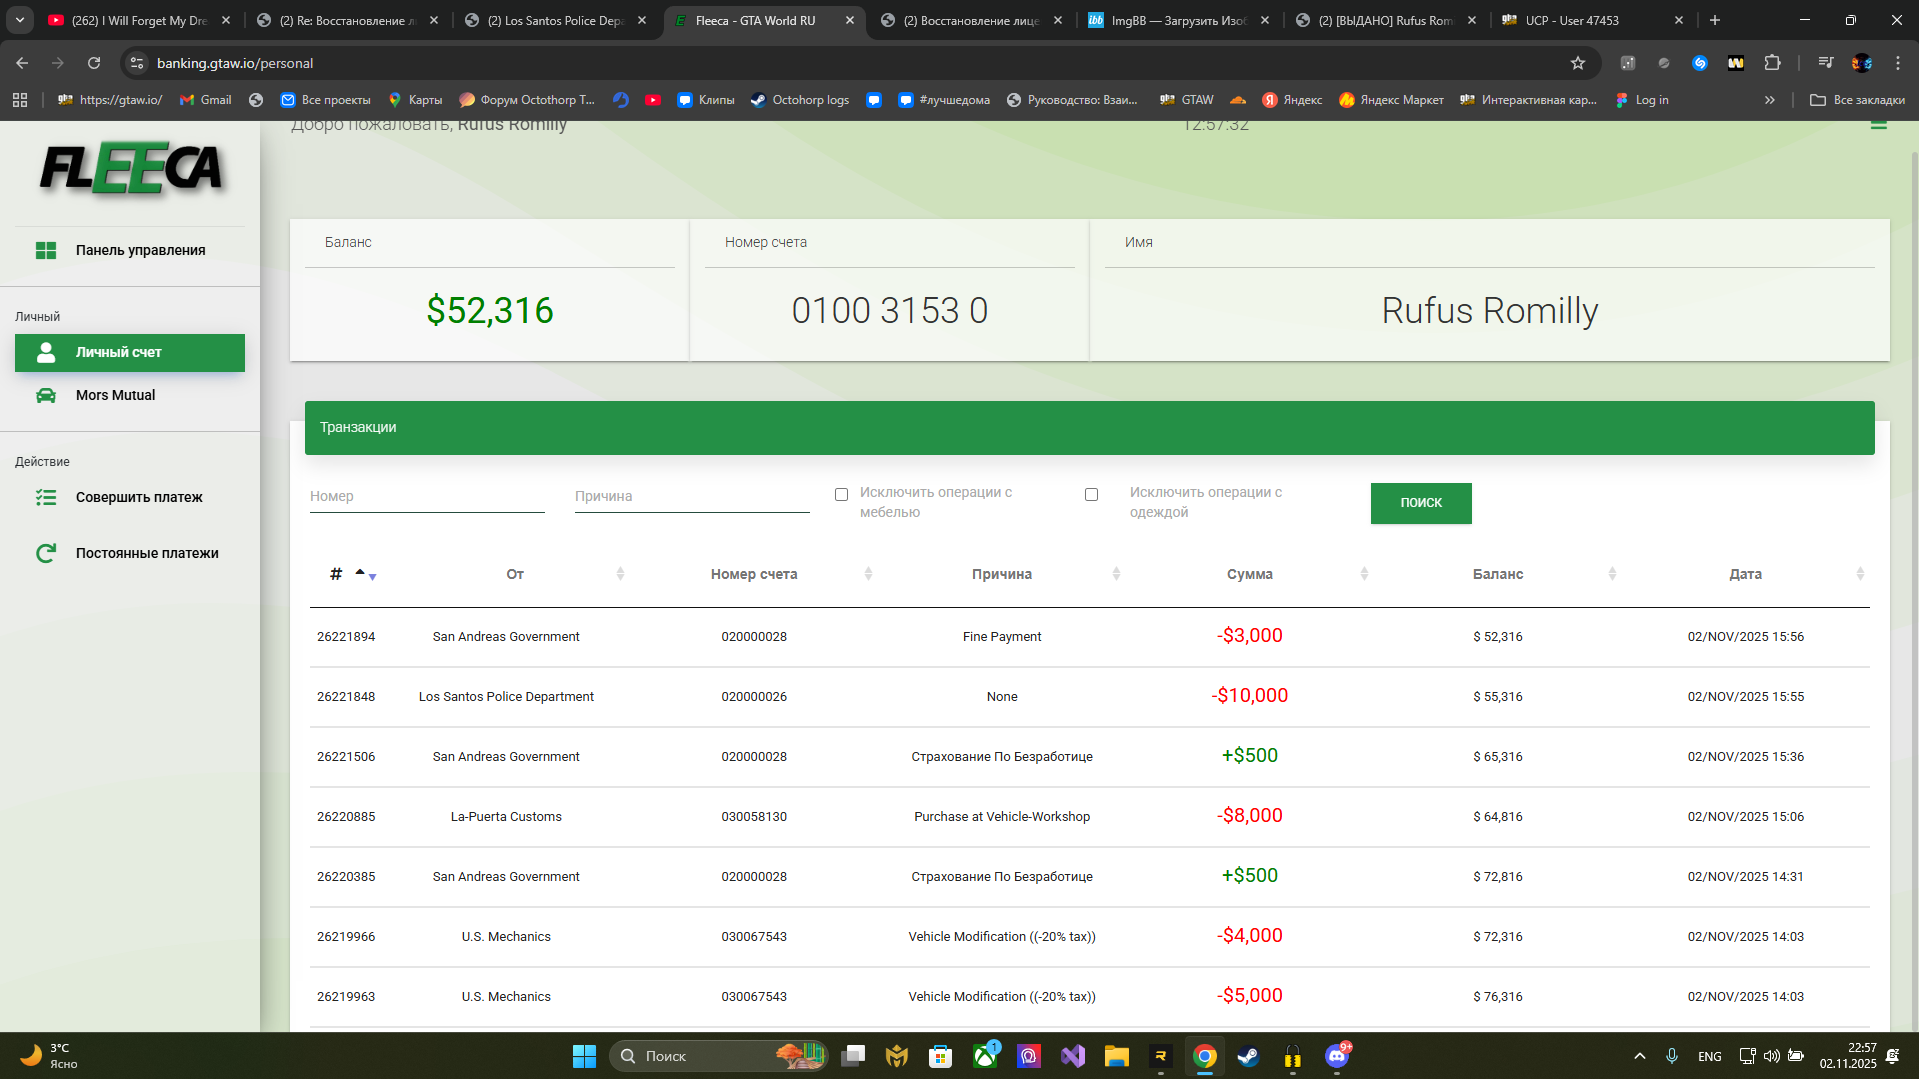
Task: Open Steam from the taskbar
Action: pyautogui.click(x=1248, y=1056)
